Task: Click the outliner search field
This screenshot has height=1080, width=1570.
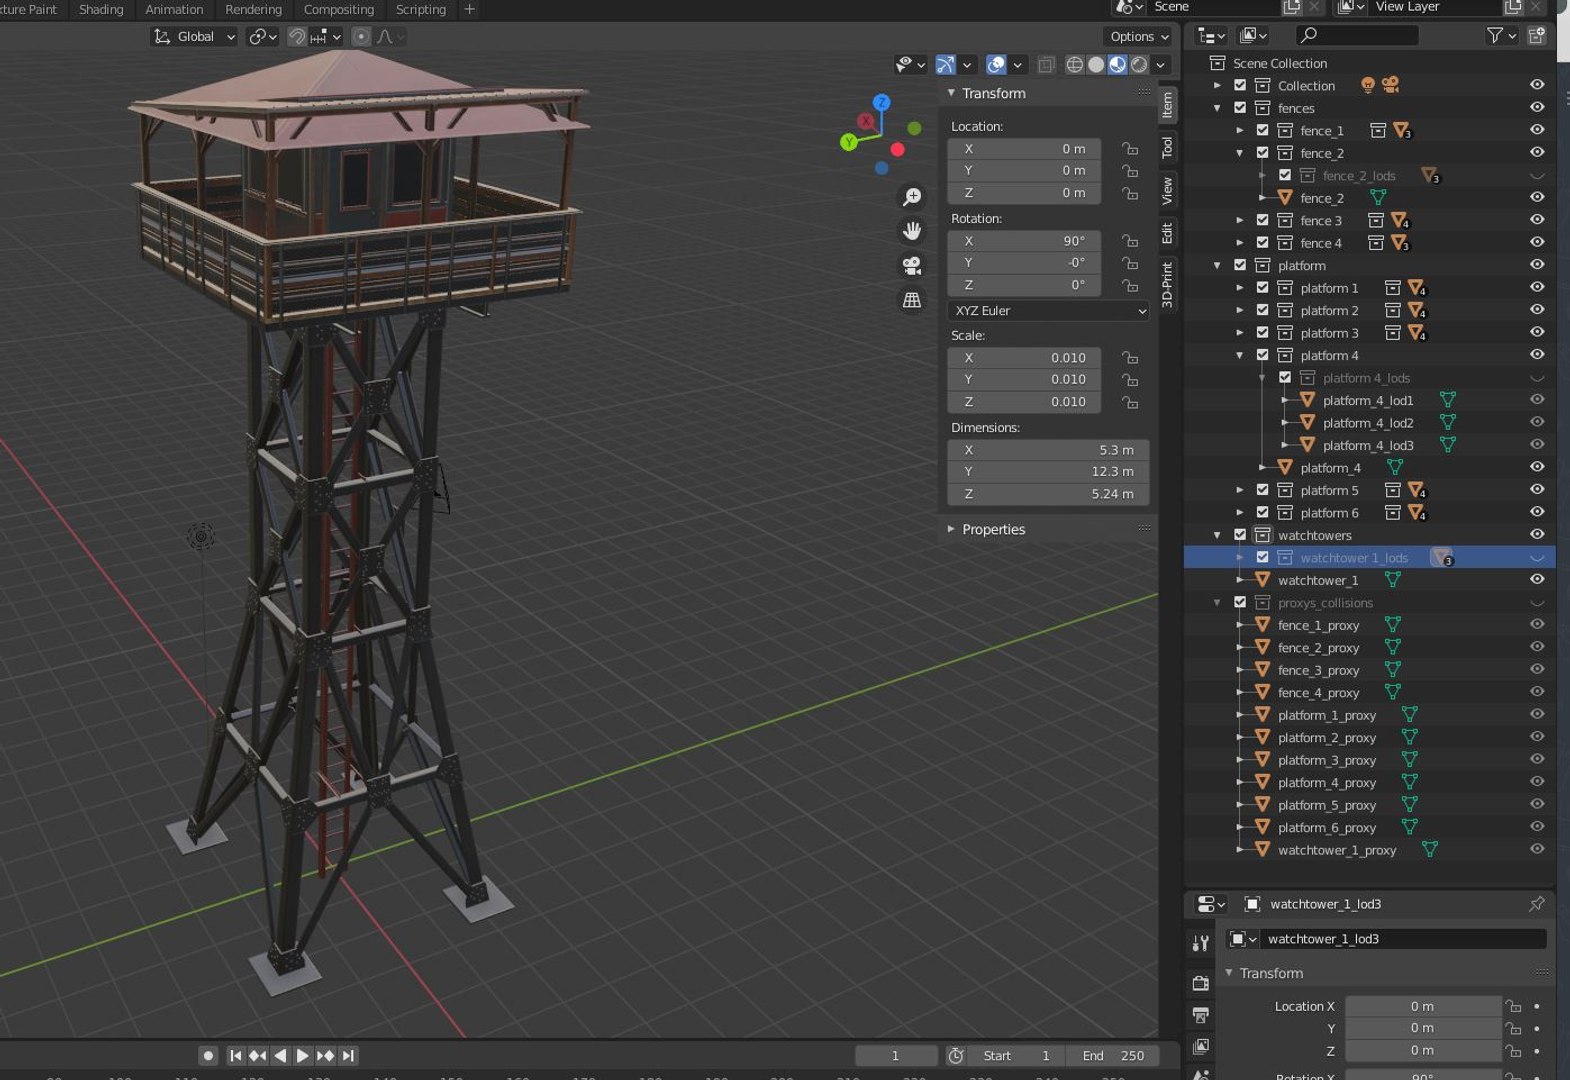Action: [x=1357, y=35]
